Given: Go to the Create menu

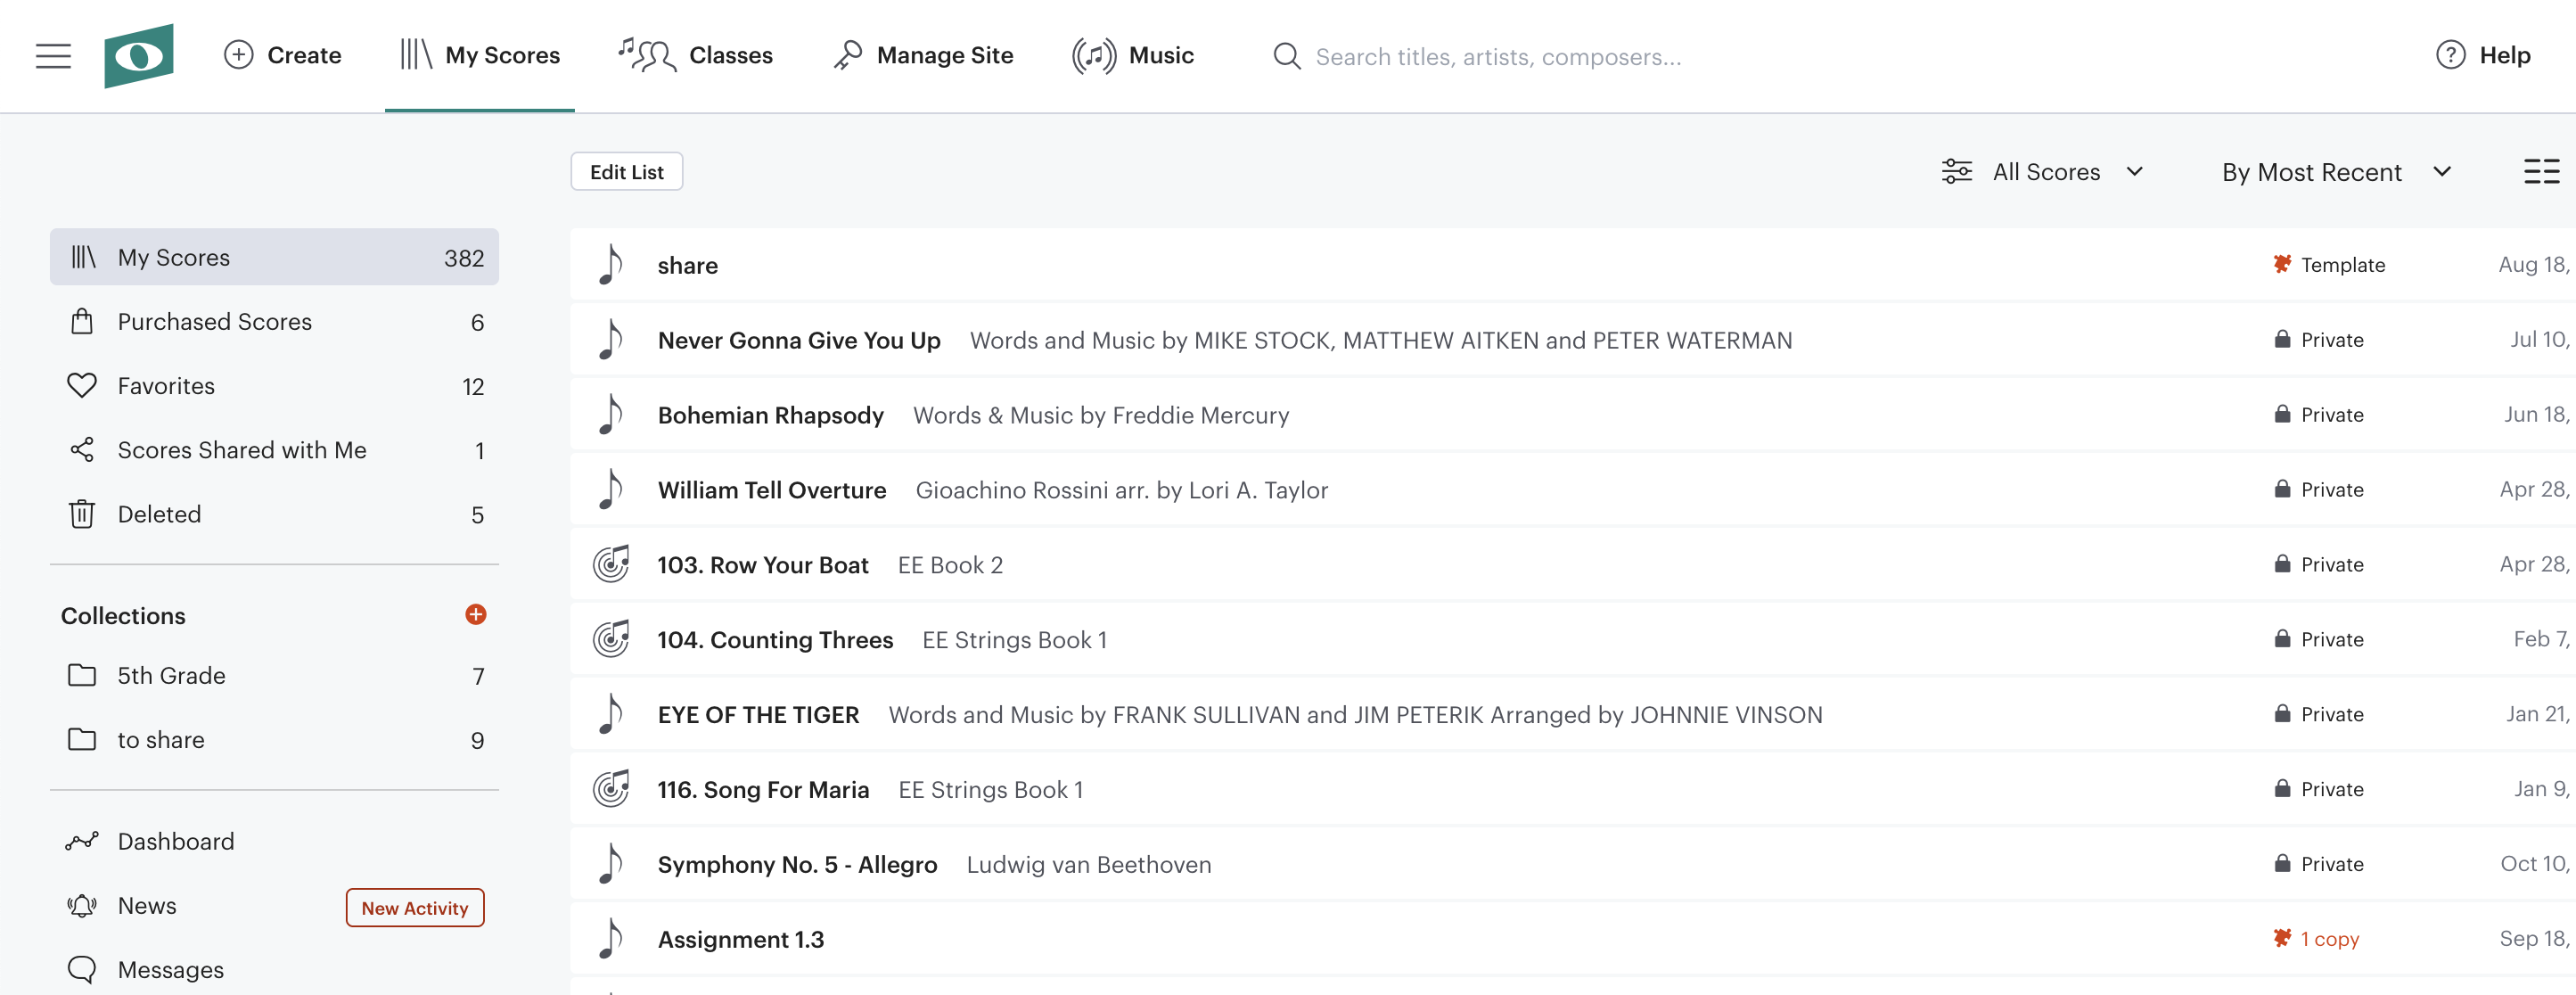Looking at the screenshot, I should pos(282,55).
